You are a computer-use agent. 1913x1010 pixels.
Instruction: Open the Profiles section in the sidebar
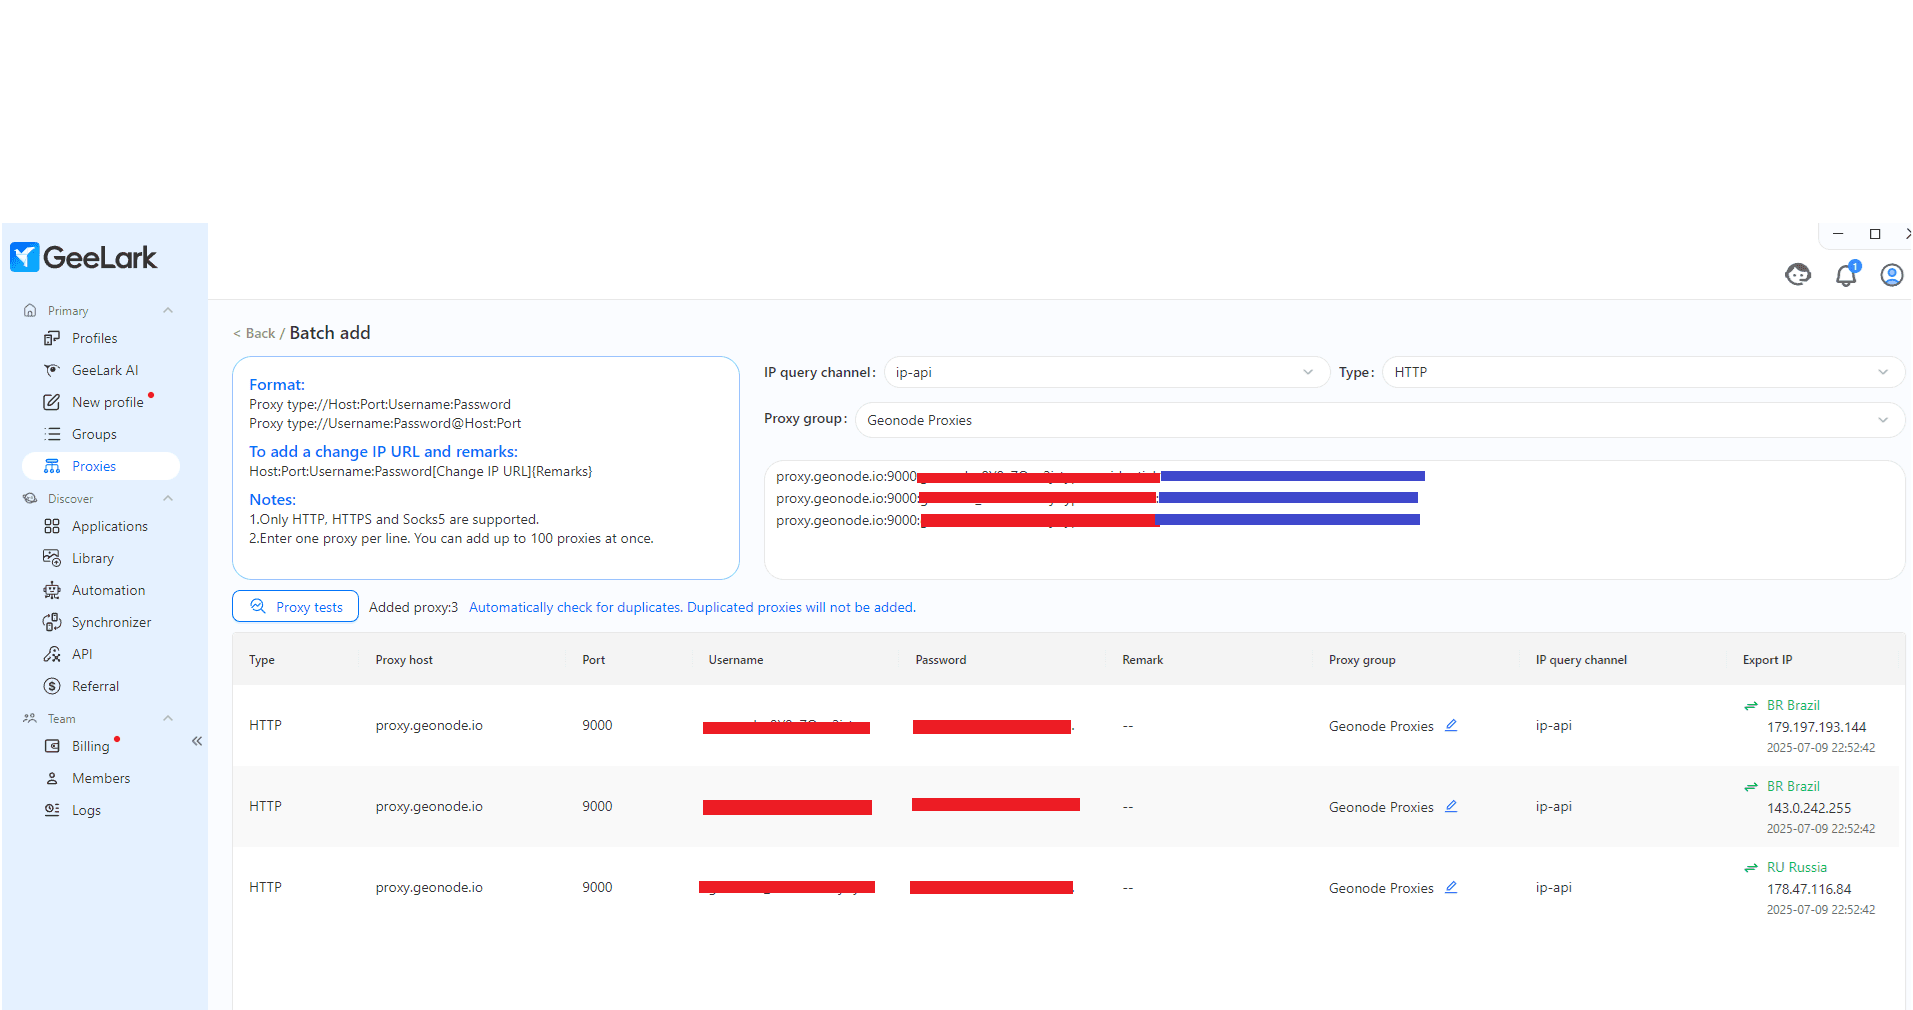(x=95, y=338)
